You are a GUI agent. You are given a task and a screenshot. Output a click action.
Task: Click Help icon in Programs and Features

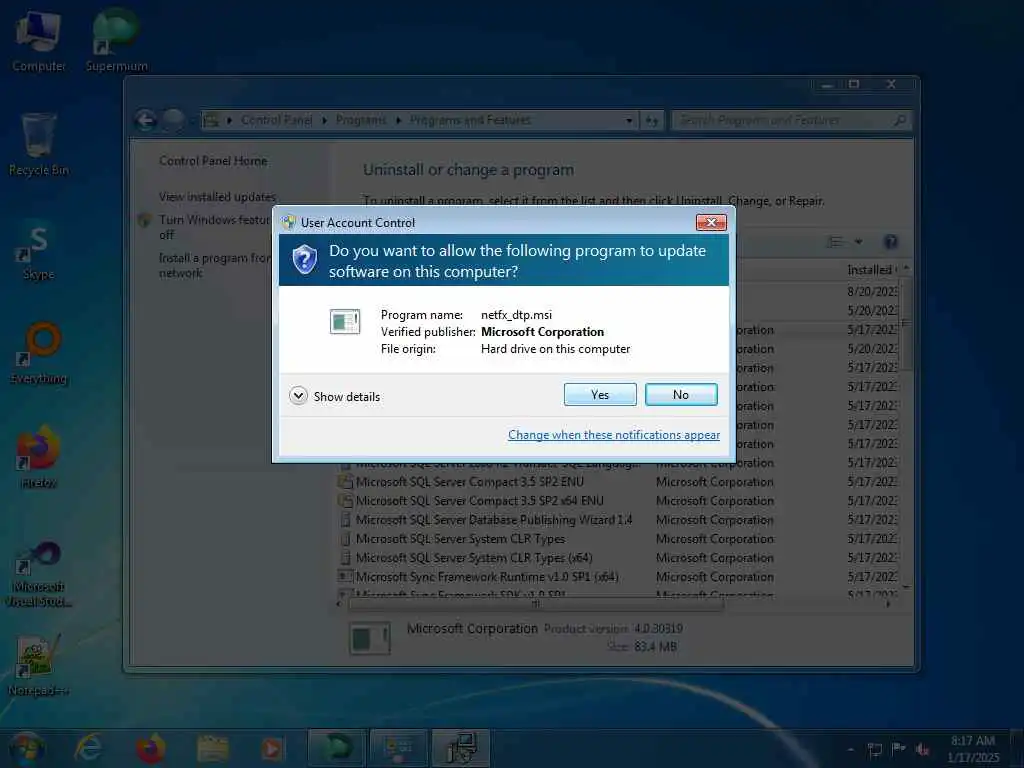(x=890, y=242)
